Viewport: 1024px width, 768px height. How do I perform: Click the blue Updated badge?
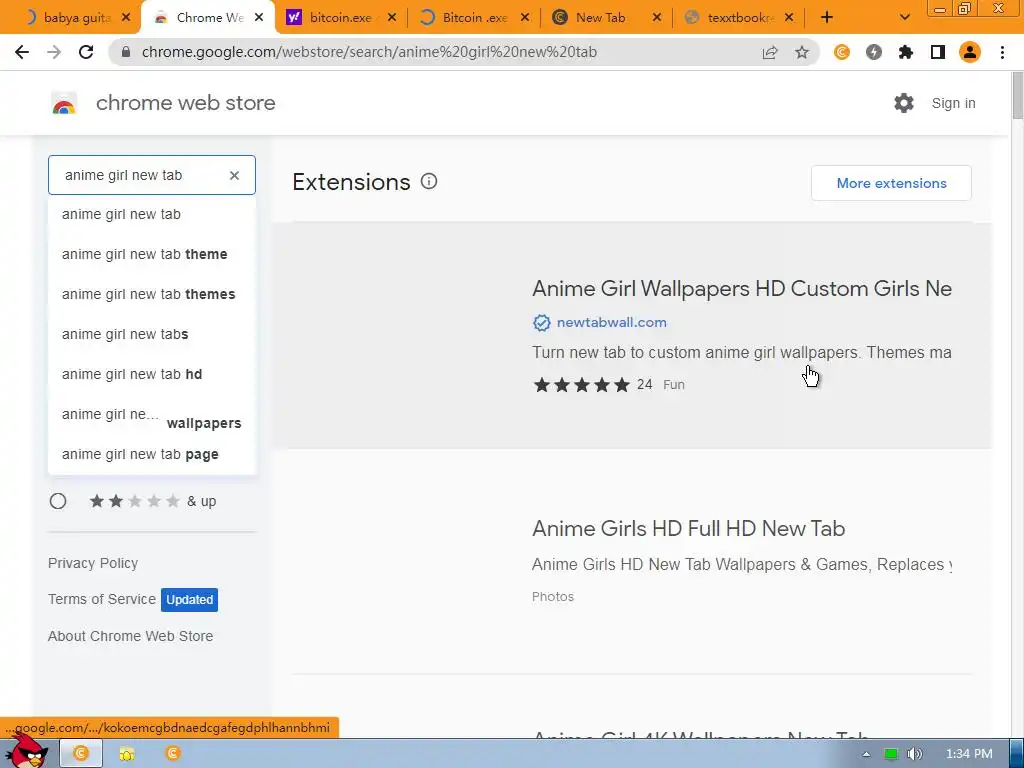click(189, 600)
